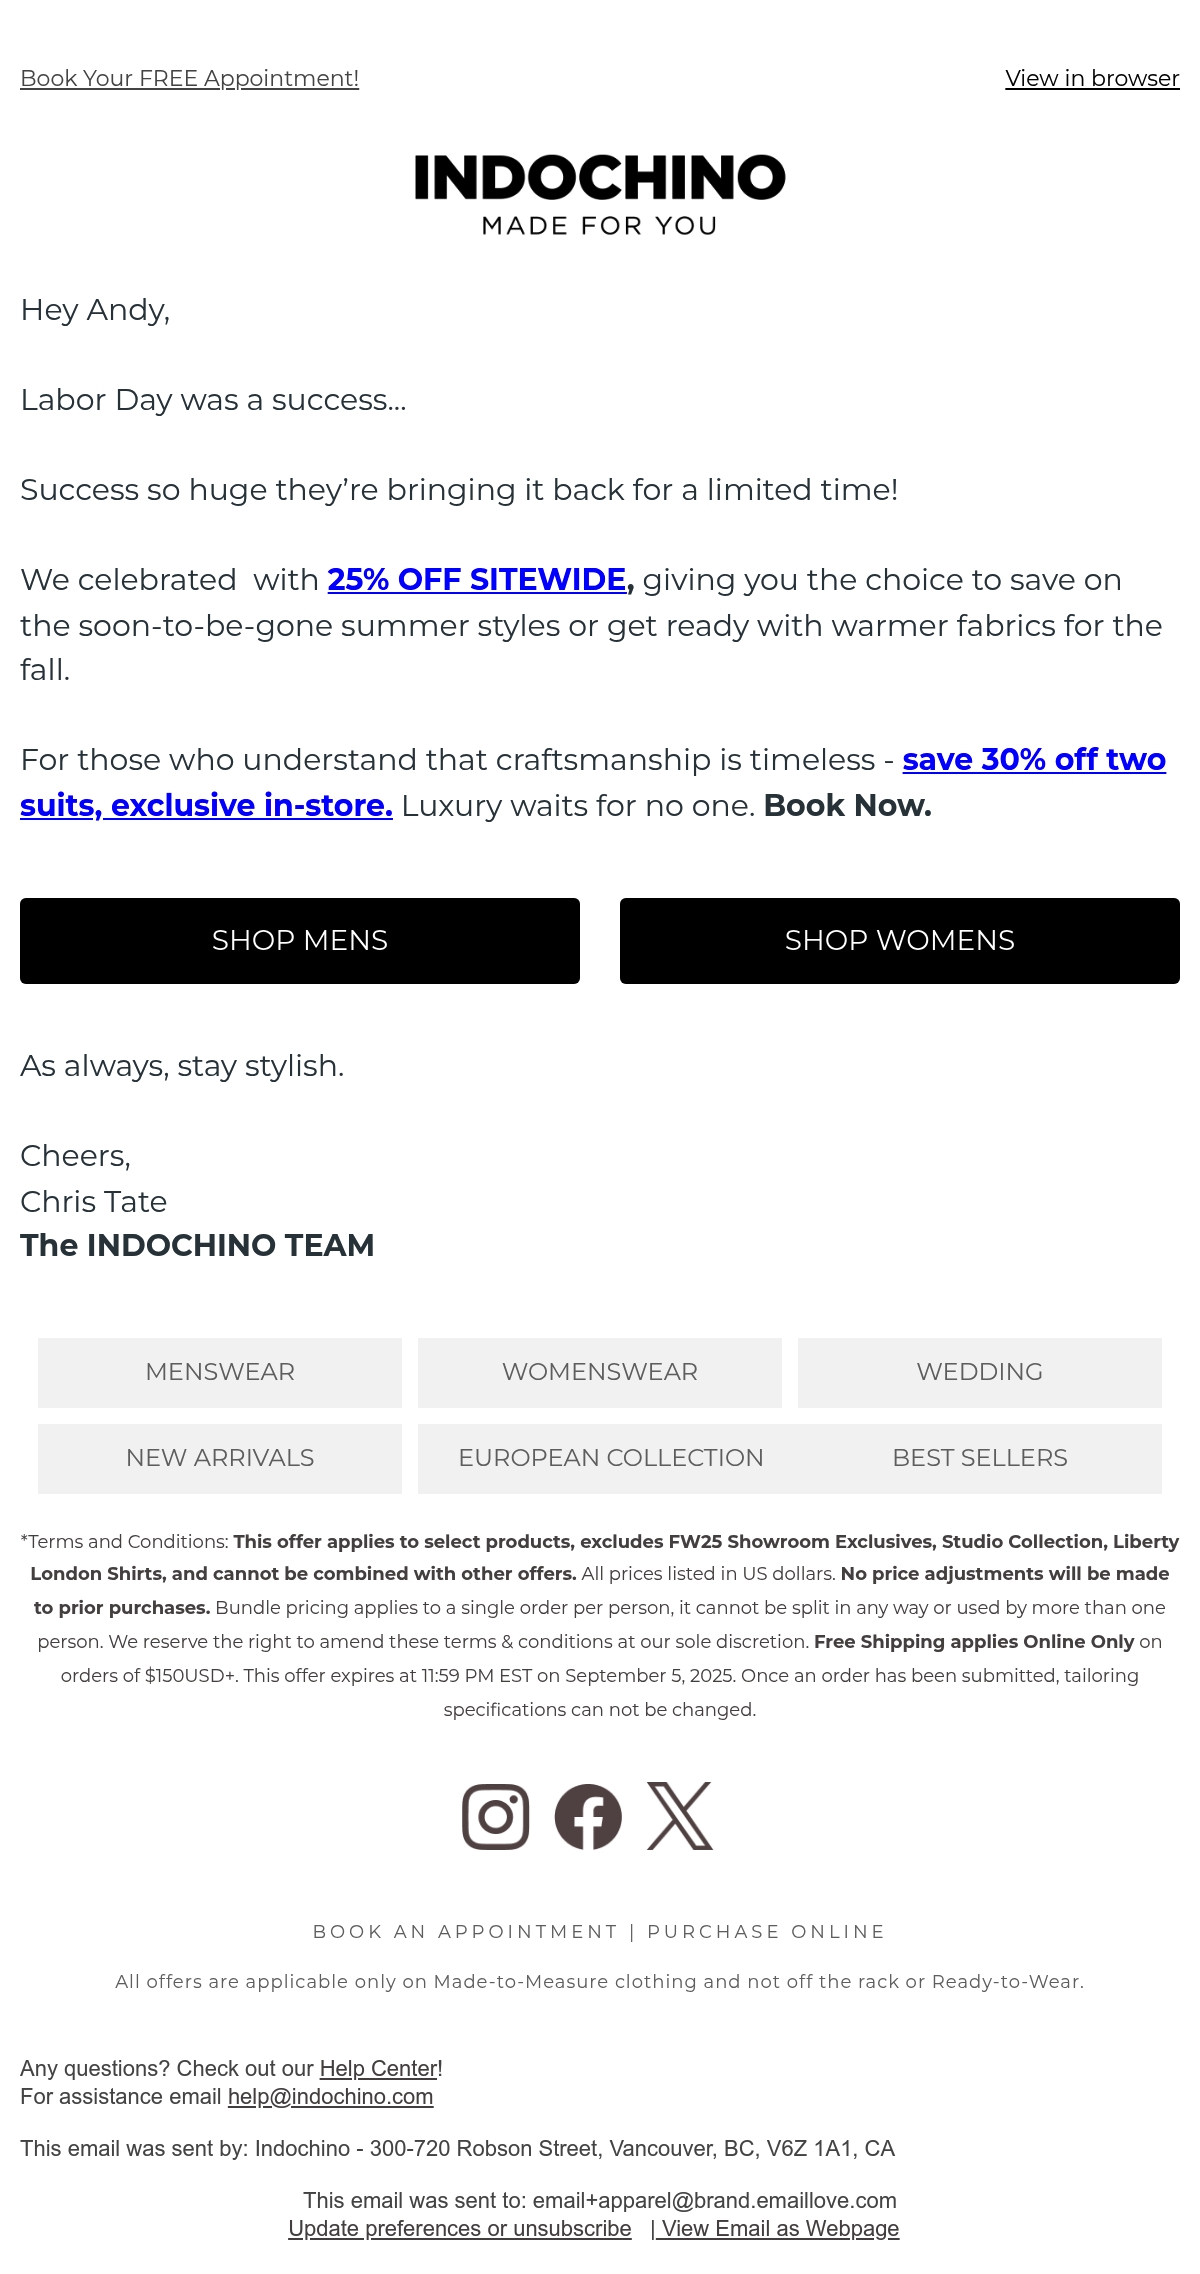Open the Help Center link
Image resolution: width=1200 pixels, height=2274 pixels.
coord(378,2068)
